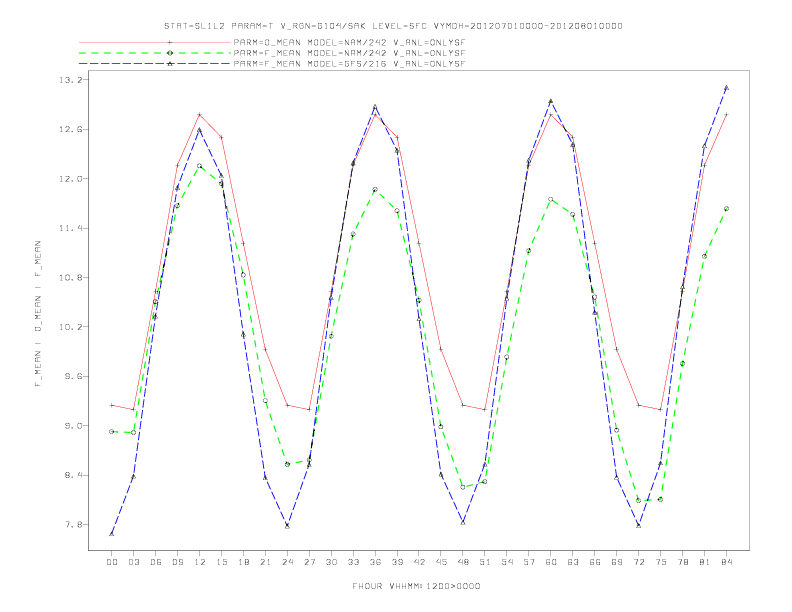Screen dimensions: 792x612
Task: Click the solid red legend line sample
Action: [155, 42]
